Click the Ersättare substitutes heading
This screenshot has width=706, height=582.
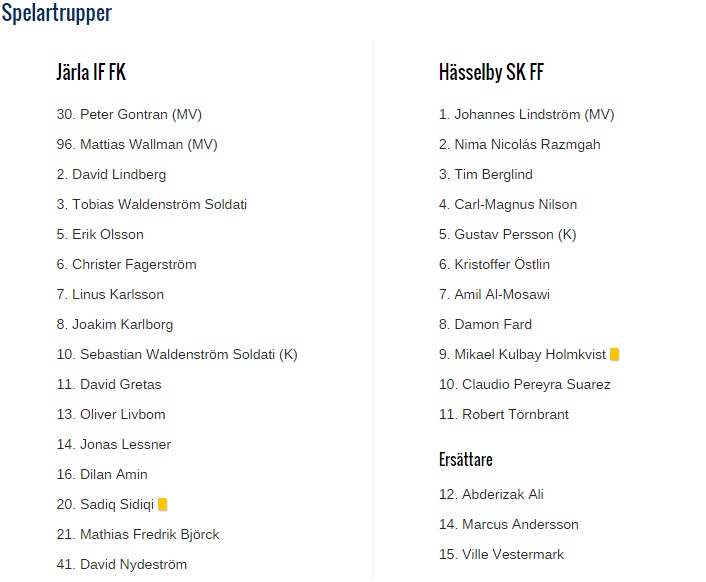(x=466, y=460)
